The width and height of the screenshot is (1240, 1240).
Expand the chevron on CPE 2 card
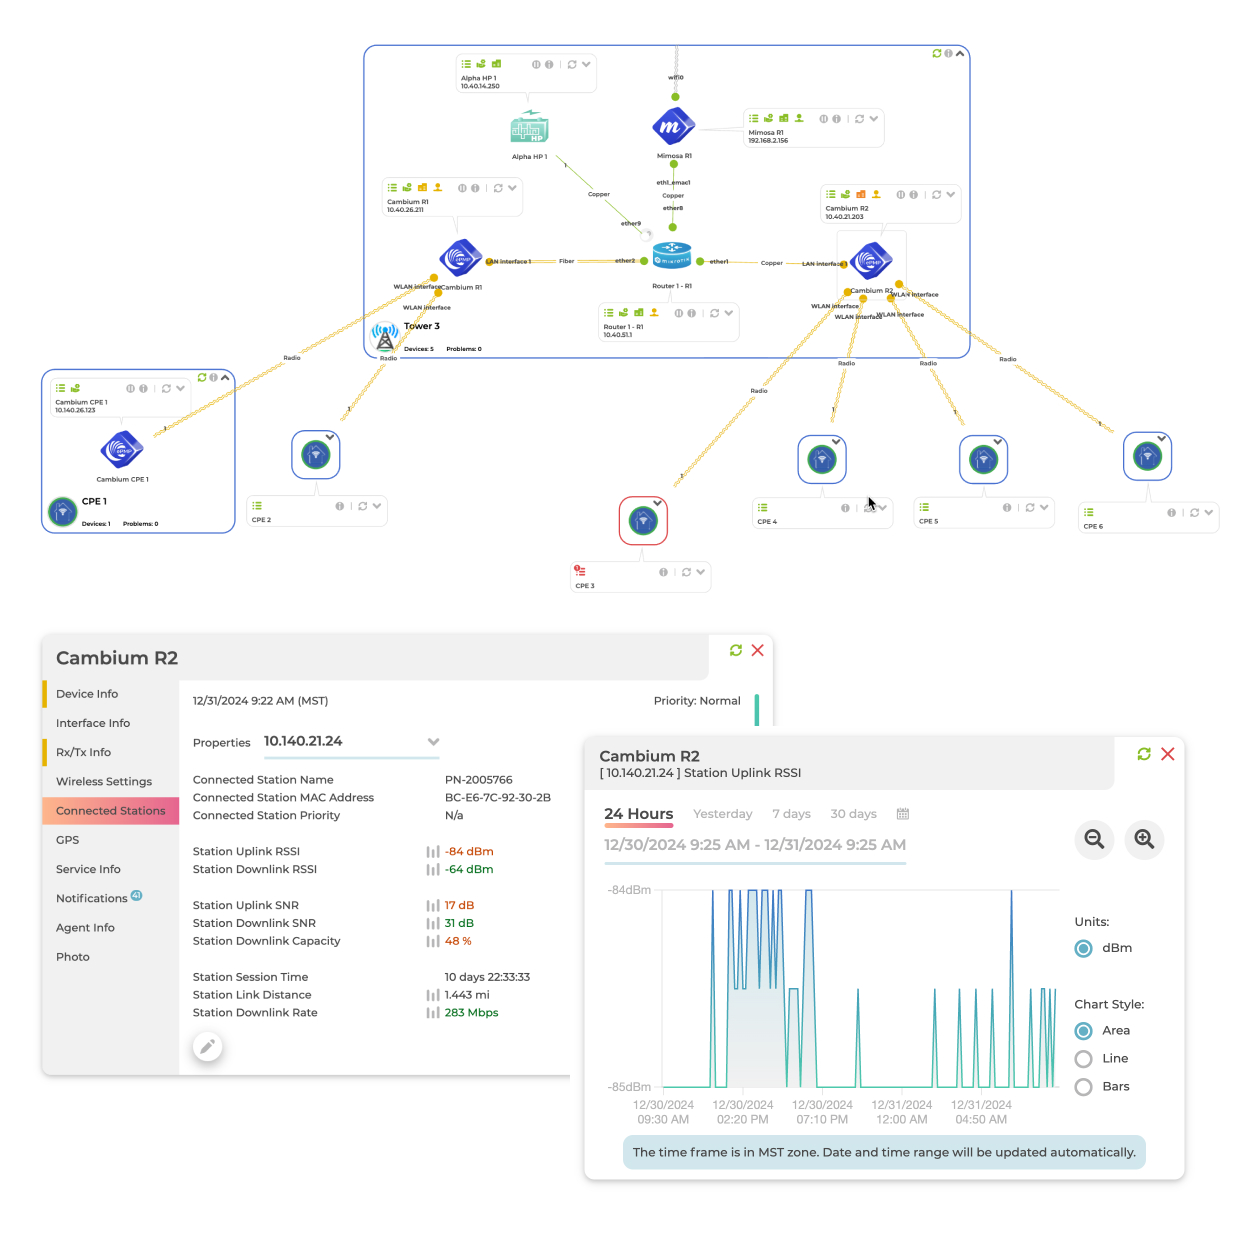coord(377,506)
